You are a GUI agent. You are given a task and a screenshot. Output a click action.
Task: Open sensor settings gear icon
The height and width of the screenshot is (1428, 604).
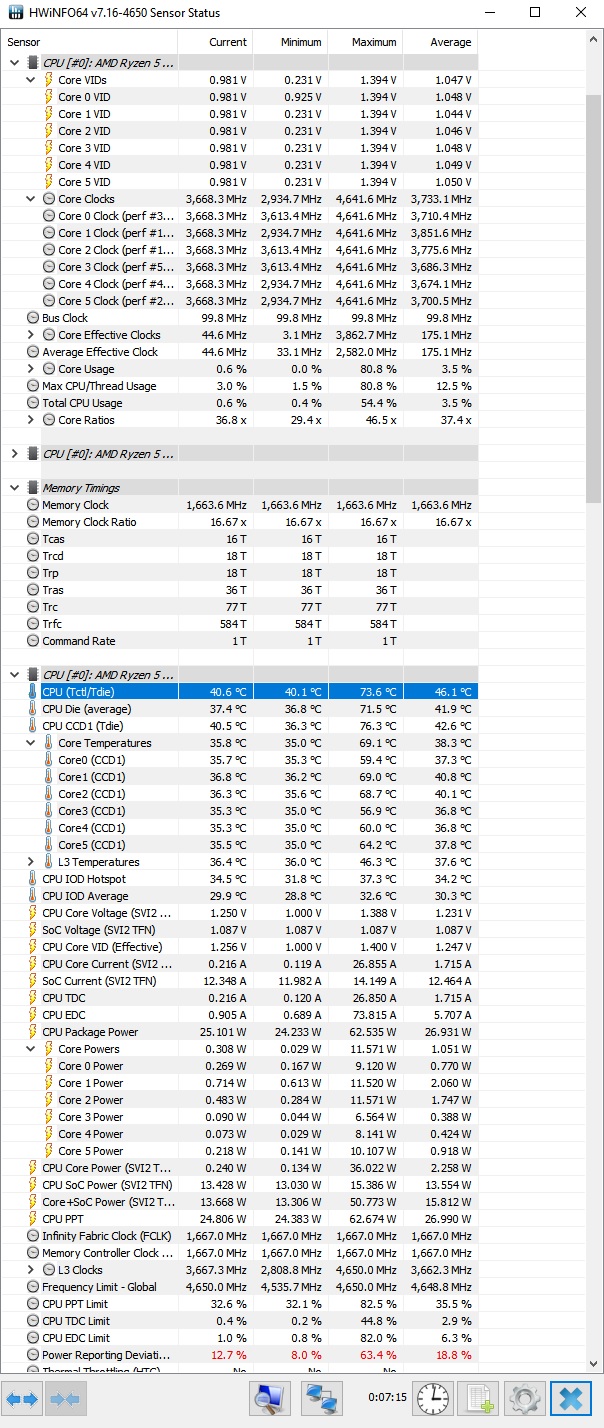[x=526, y=1398]
